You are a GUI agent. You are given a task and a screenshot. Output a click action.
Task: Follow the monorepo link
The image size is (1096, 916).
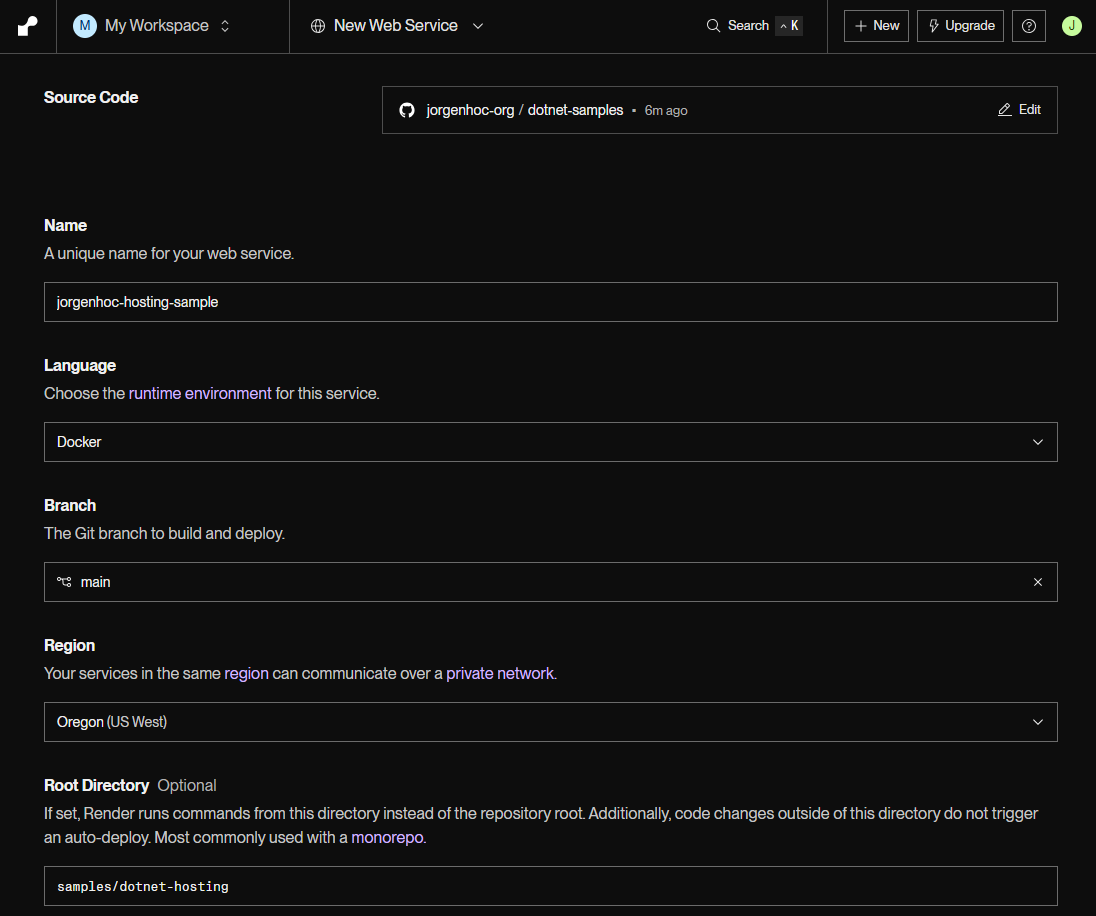coord(387,838)
